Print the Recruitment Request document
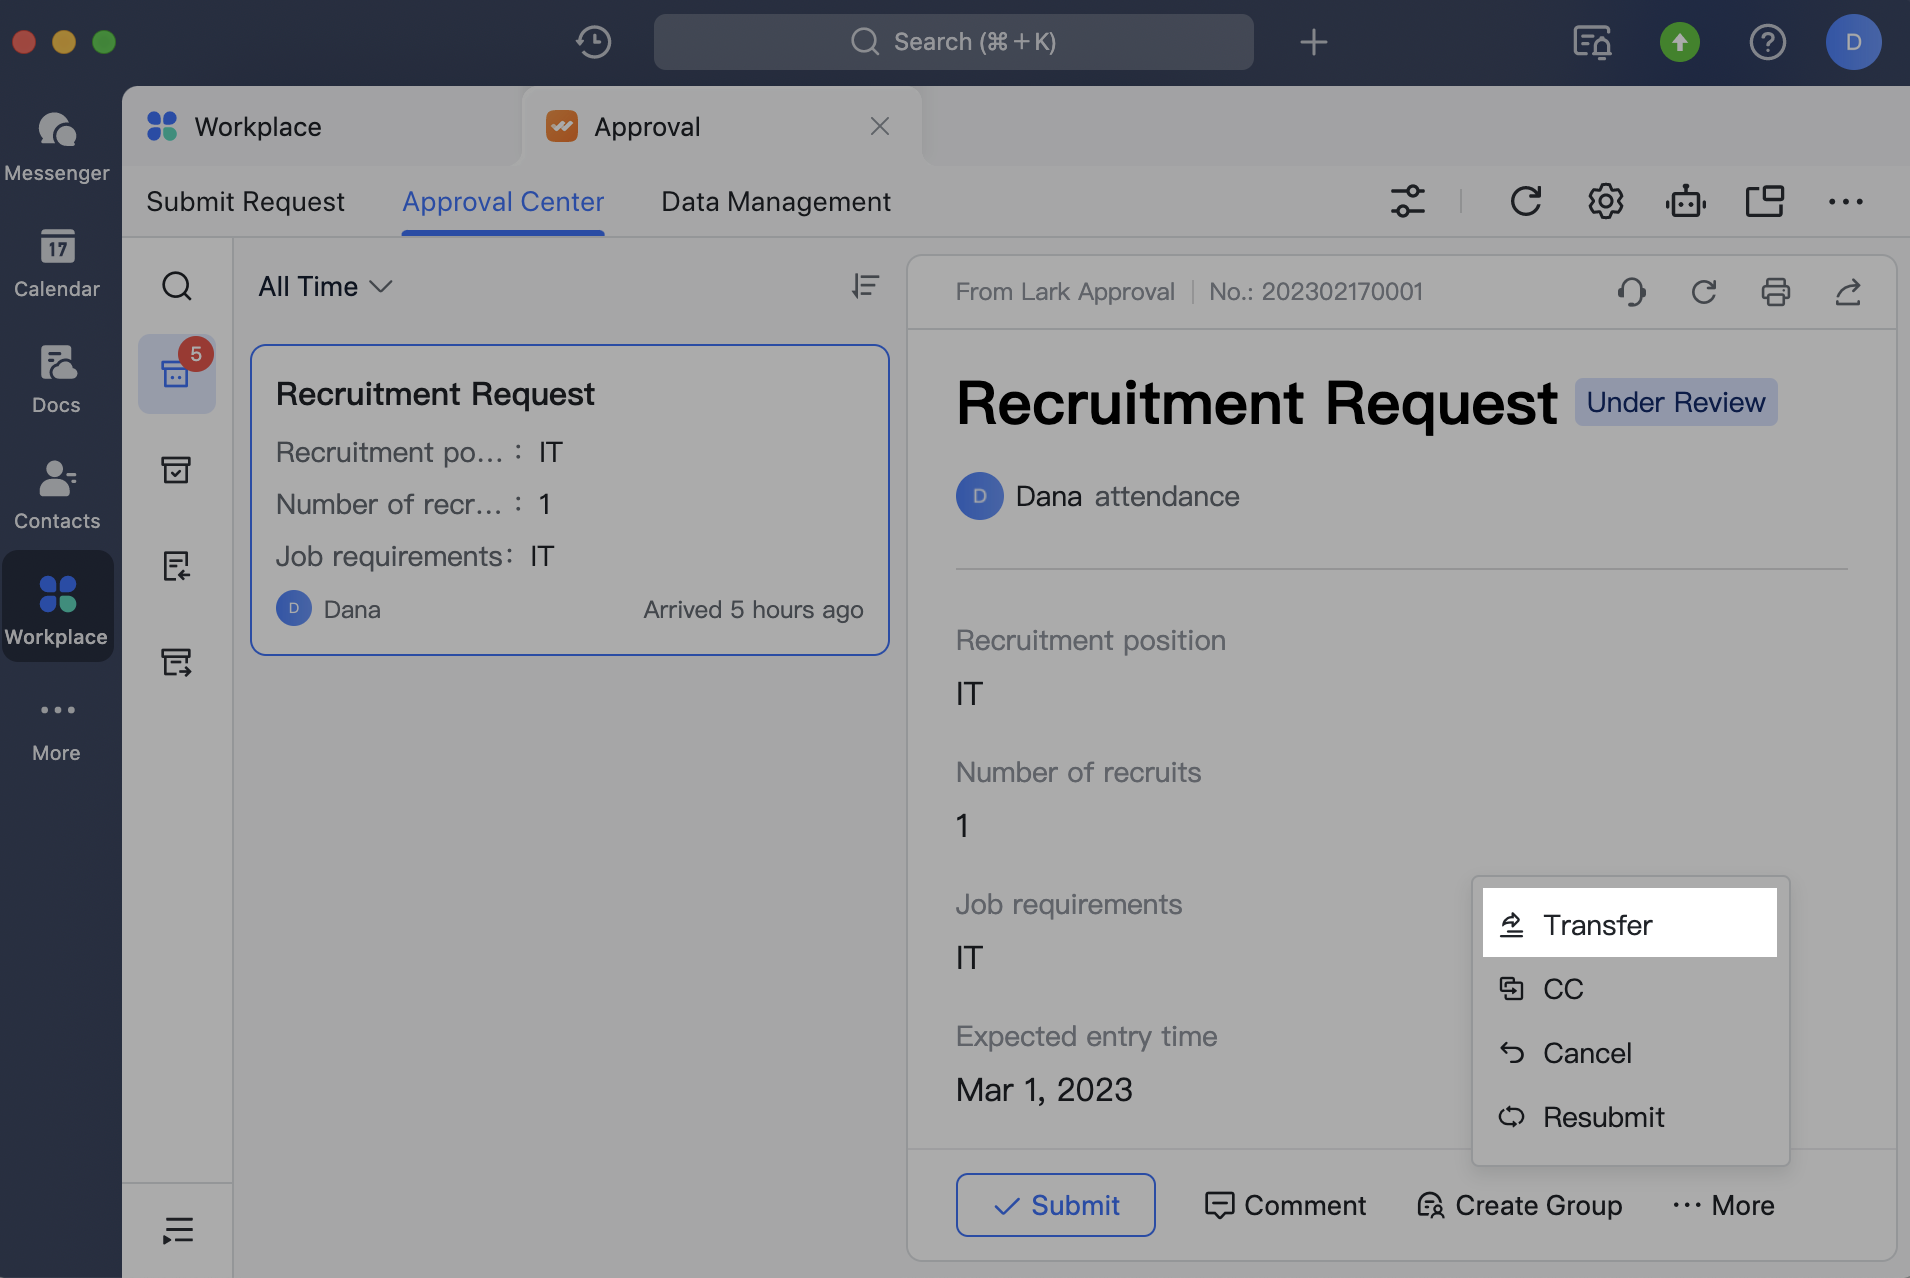Viewport: 1910px width, 1278px height. click(1775, 291)
